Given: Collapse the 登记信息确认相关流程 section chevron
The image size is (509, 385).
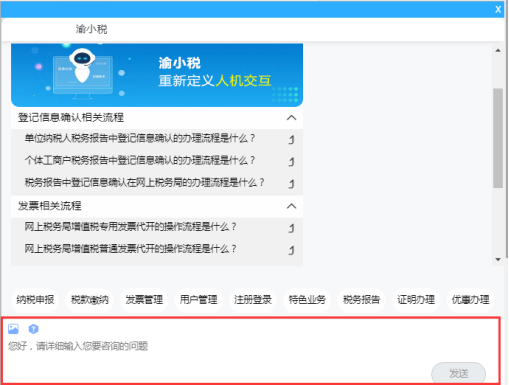Looking at the screenshot, I should (291, 118).
